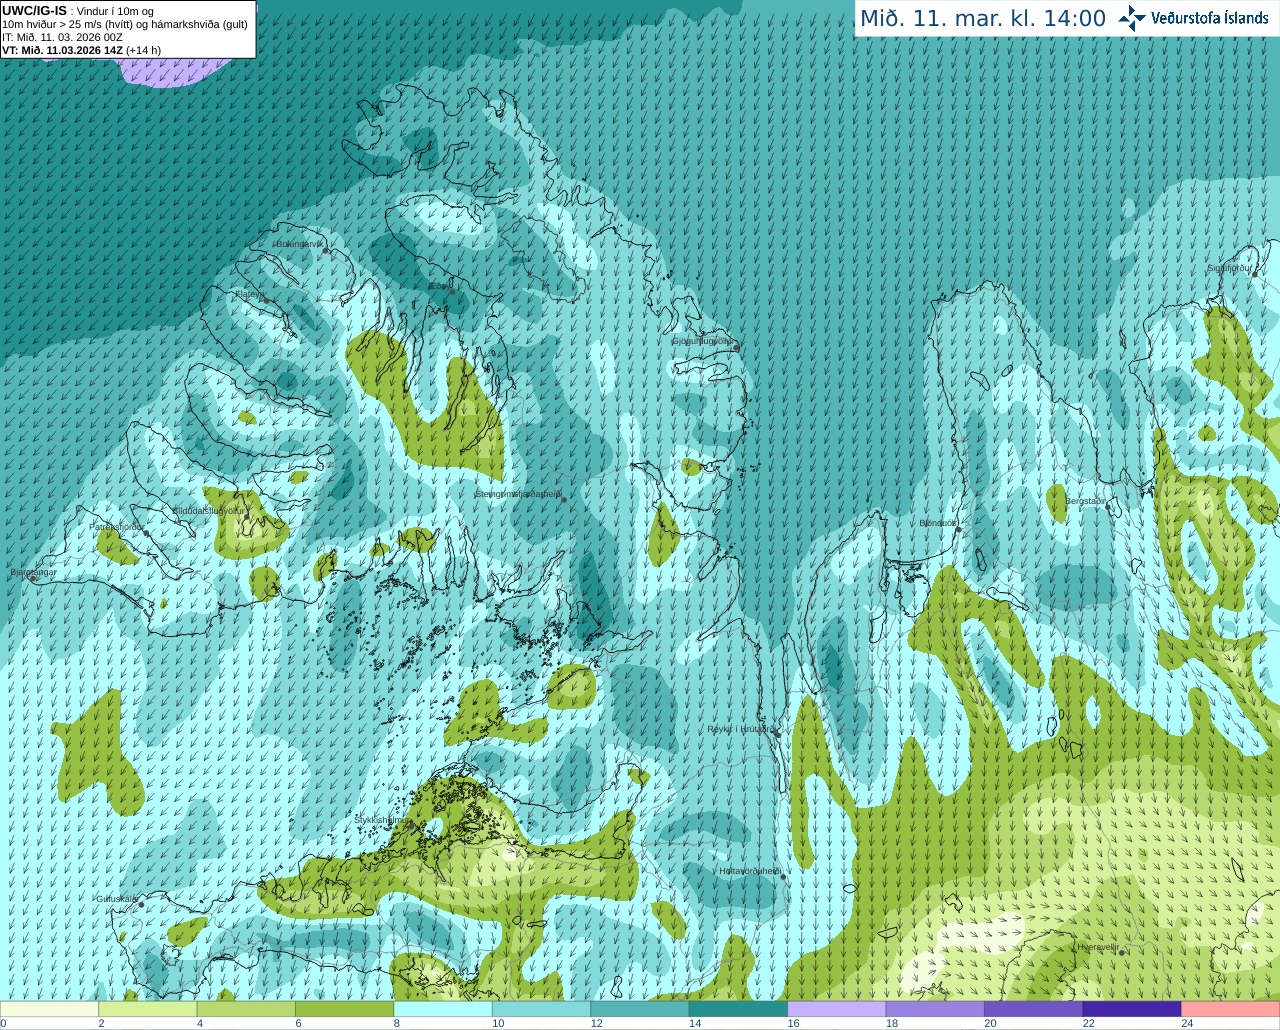Click the Patreksfjörður station marker dot
The image size is (1280, 1030).
point(147,533)
